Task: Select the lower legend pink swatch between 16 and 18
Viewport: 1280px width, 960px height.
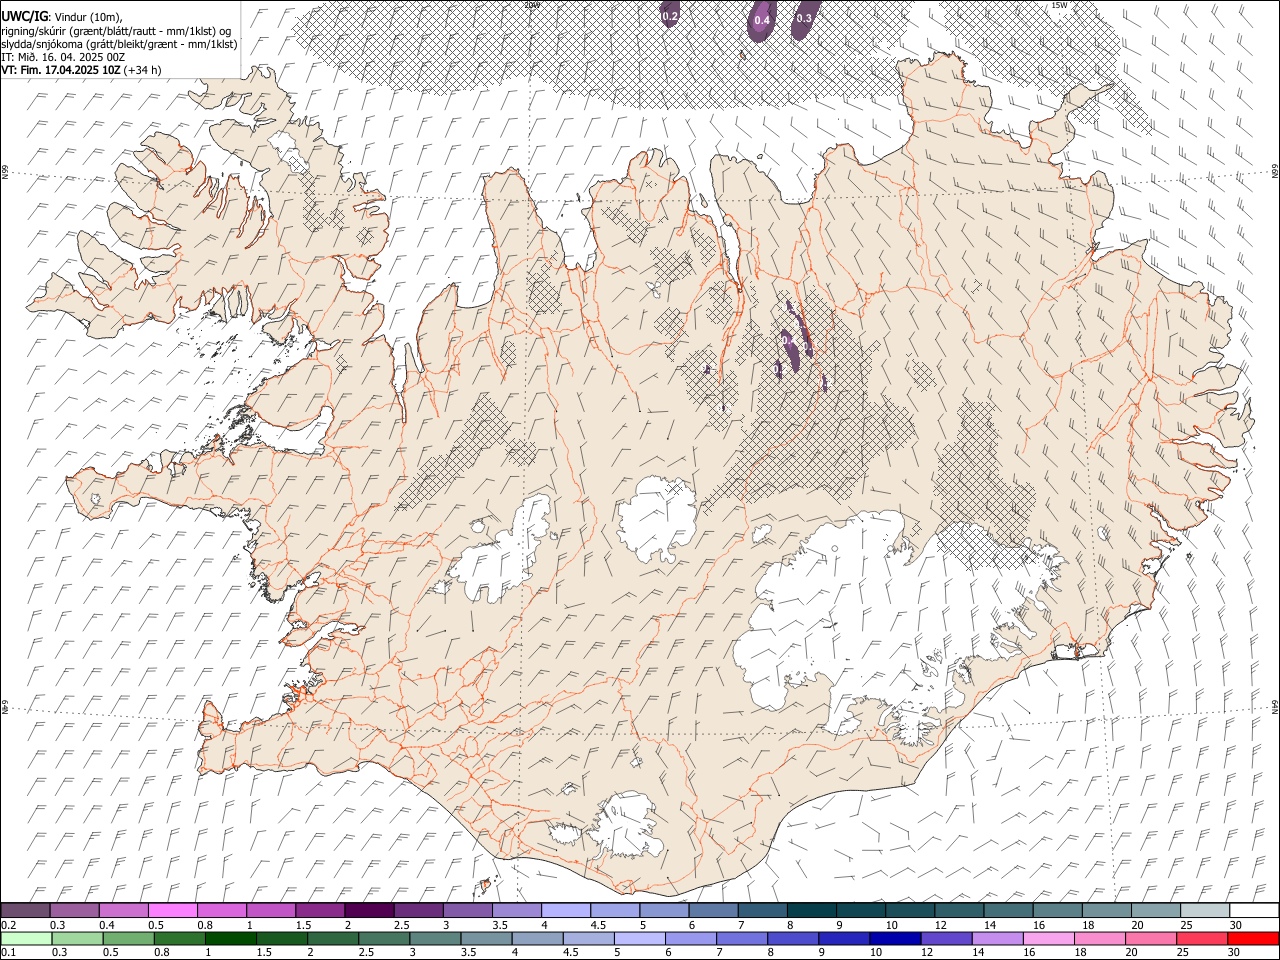Action: (1047, 938)
